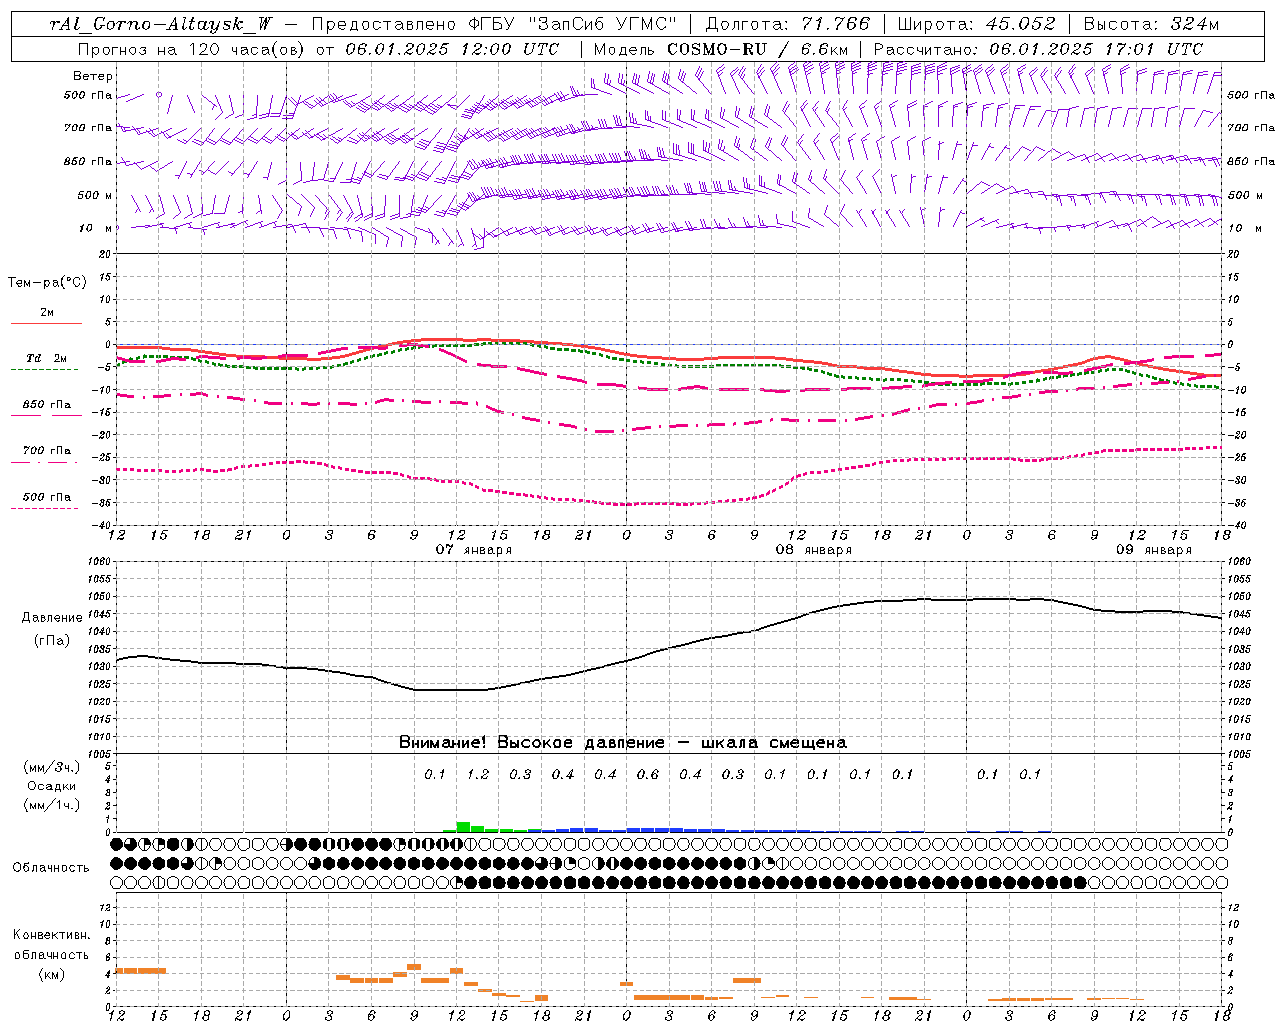The height and width of the screenshot is (1024, 1280).
Task: Click the (мм/1ч.) unit label
Action: 52,805
